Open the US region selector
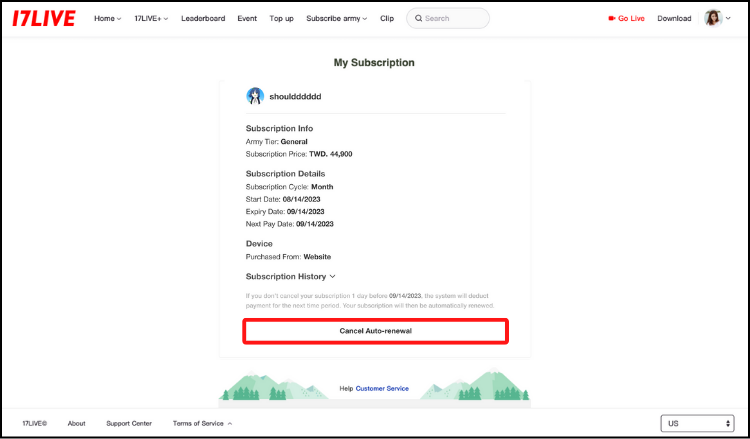 [698, 423]
